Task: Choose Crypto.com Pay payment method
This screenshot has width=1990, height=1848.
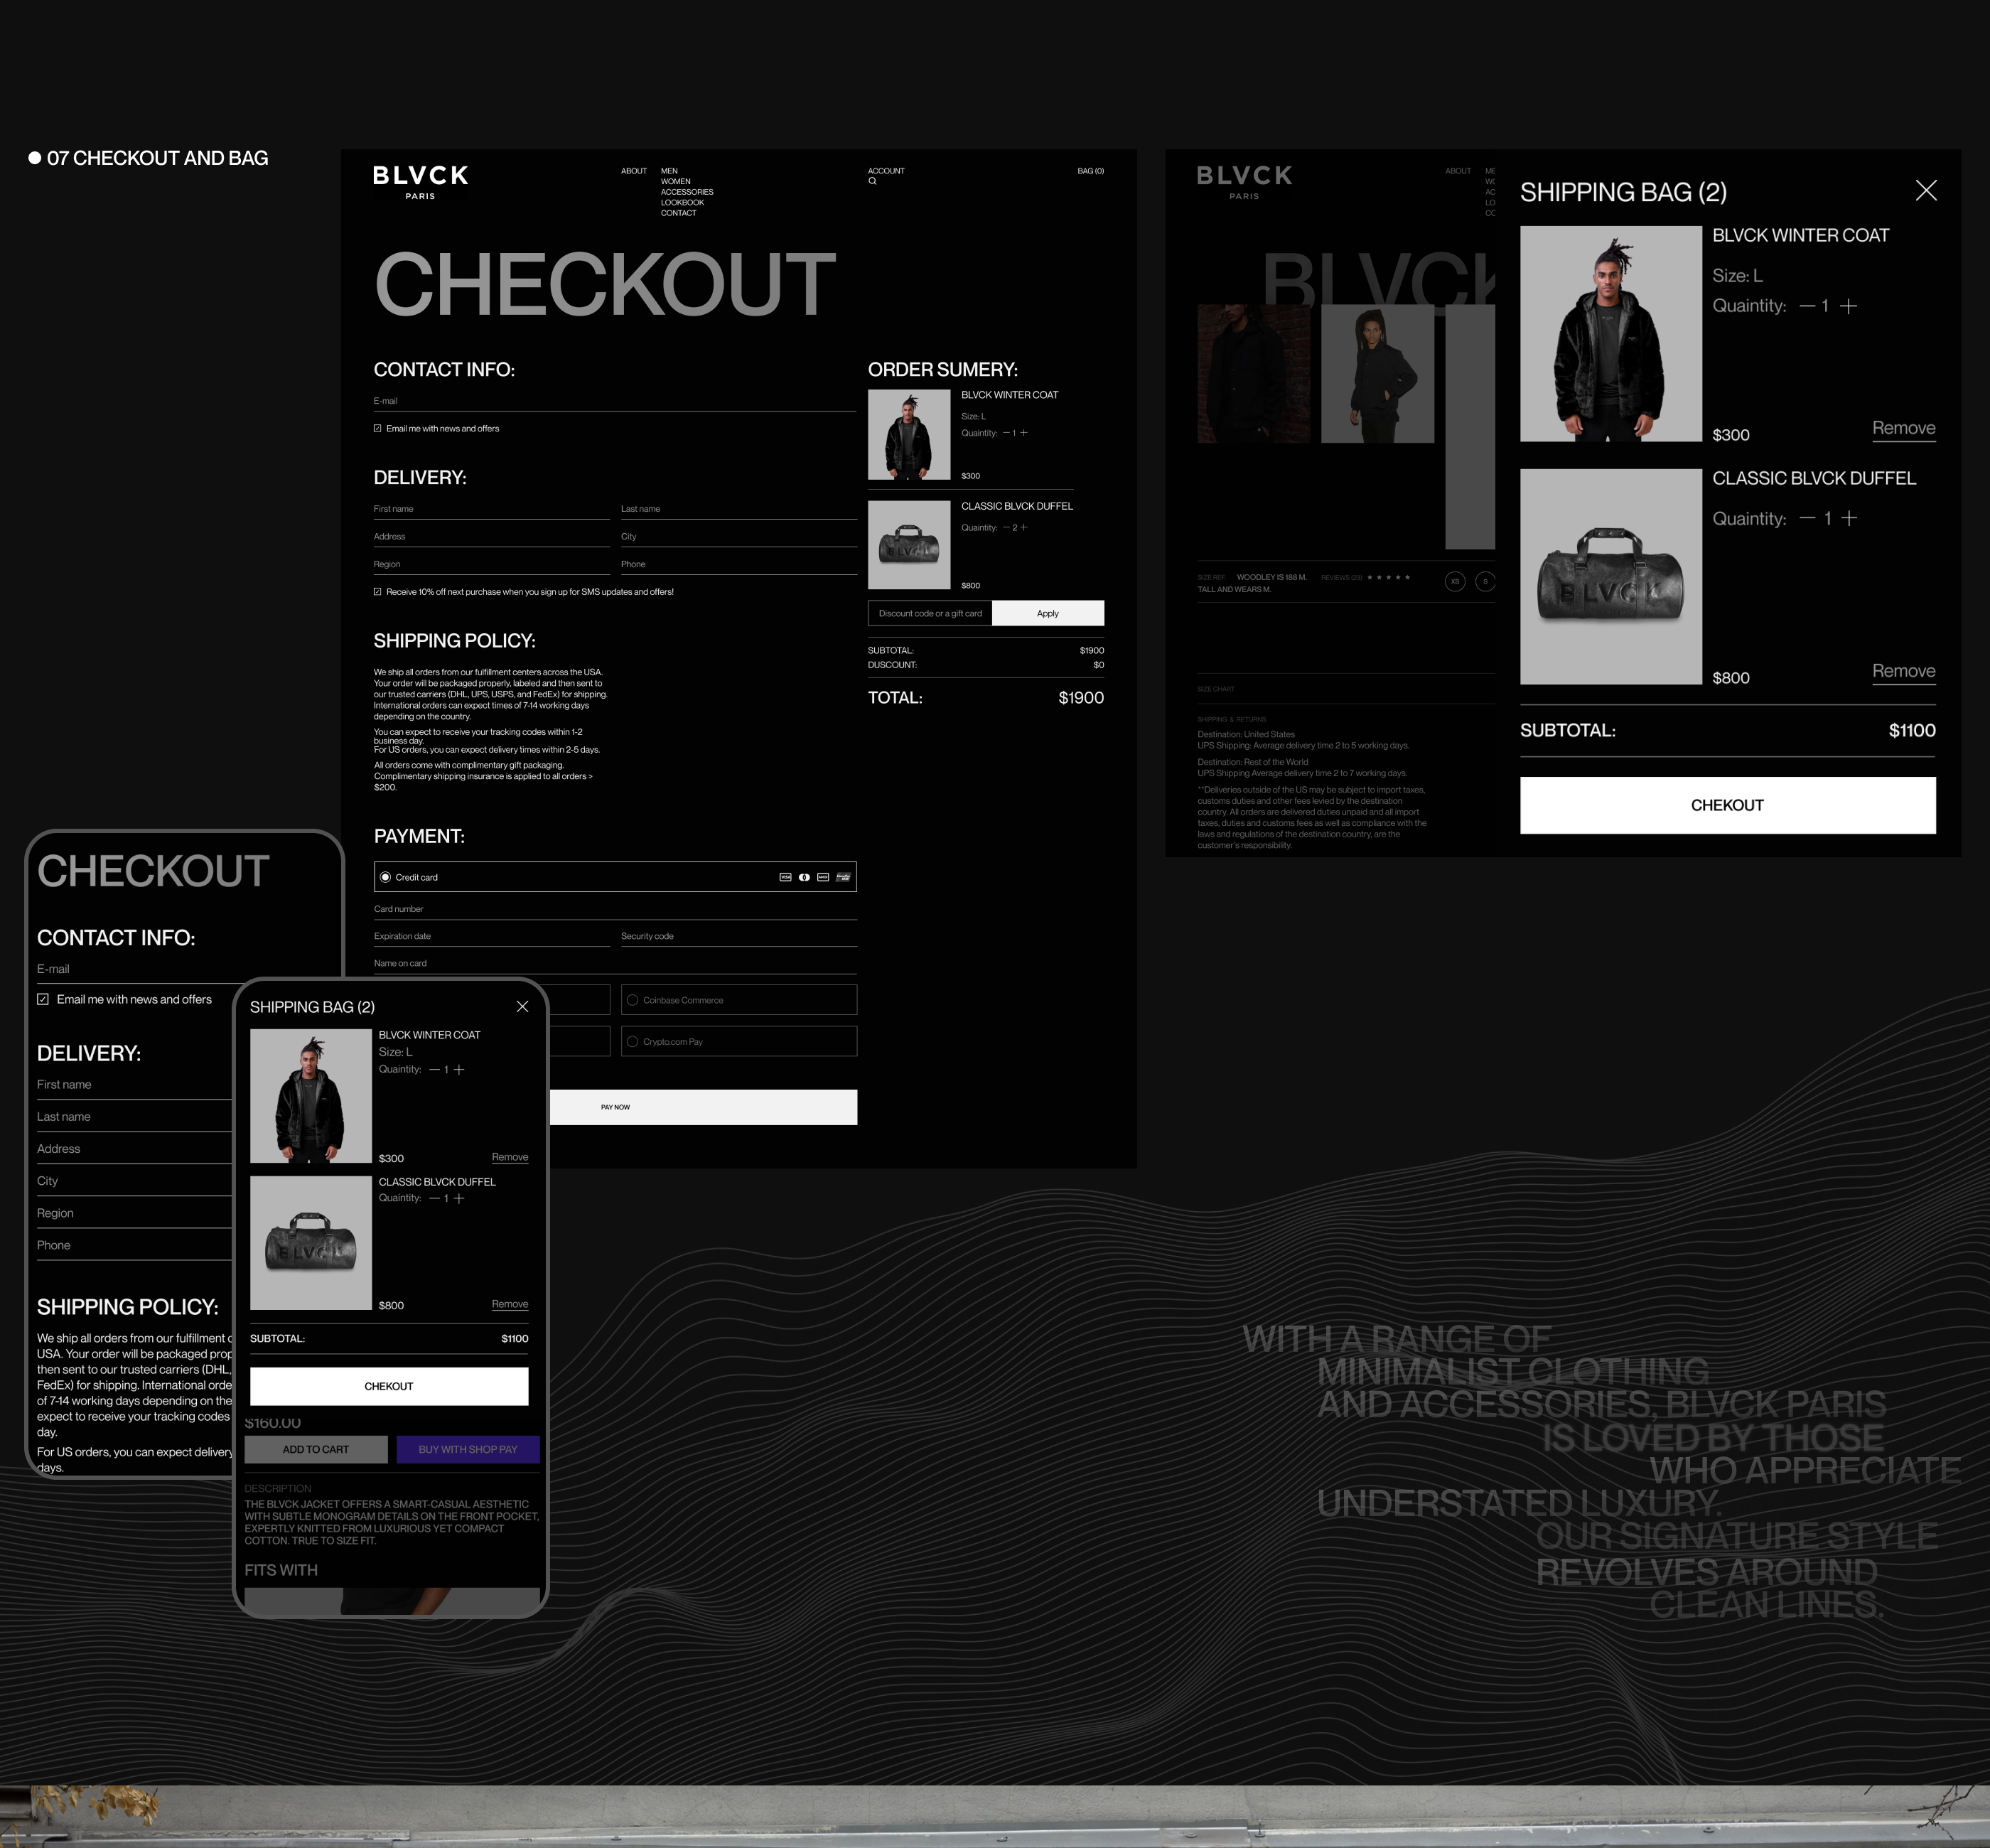Action: click(632, 1042)
